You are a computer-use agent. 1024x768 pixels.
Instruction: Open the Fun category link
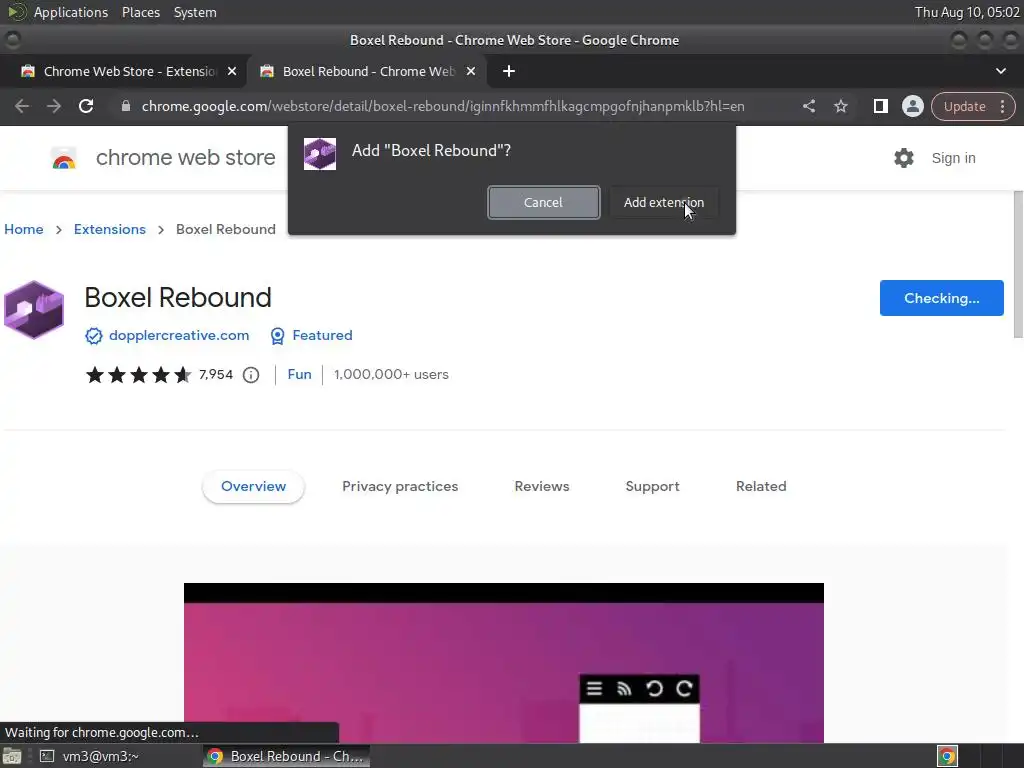tap(299, 374)
